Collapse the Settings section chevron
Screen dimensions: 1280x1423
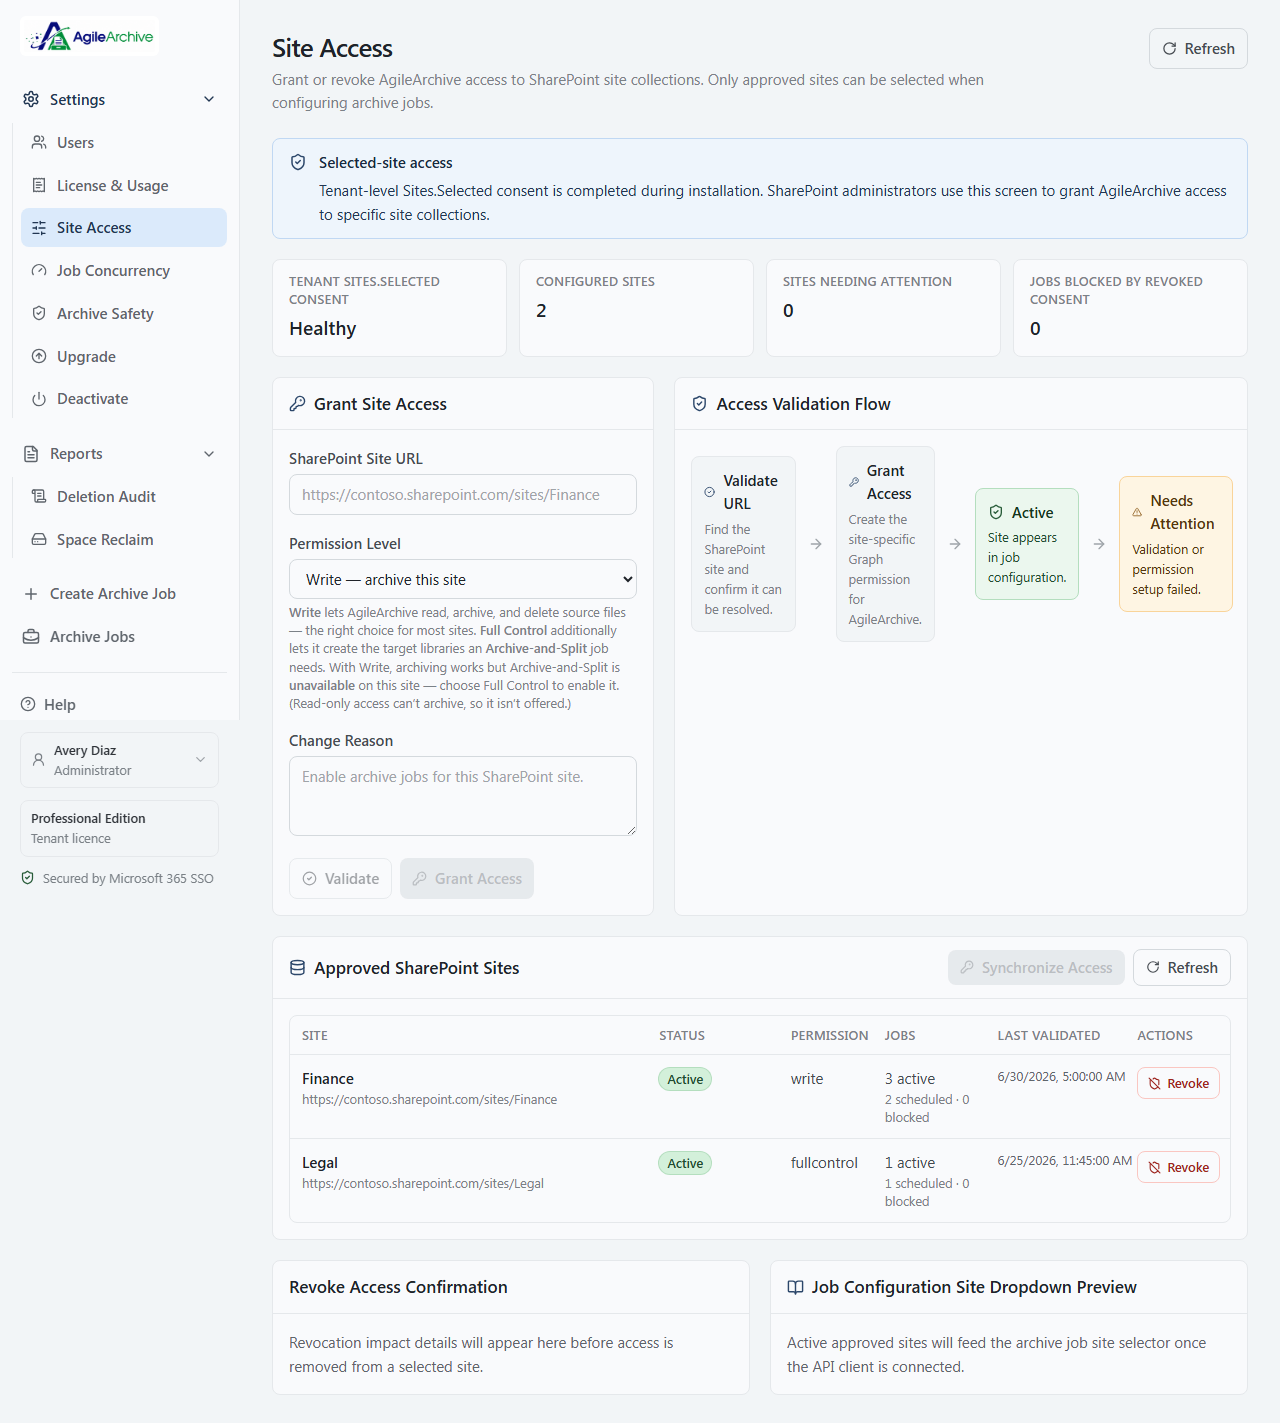(209, 99)
